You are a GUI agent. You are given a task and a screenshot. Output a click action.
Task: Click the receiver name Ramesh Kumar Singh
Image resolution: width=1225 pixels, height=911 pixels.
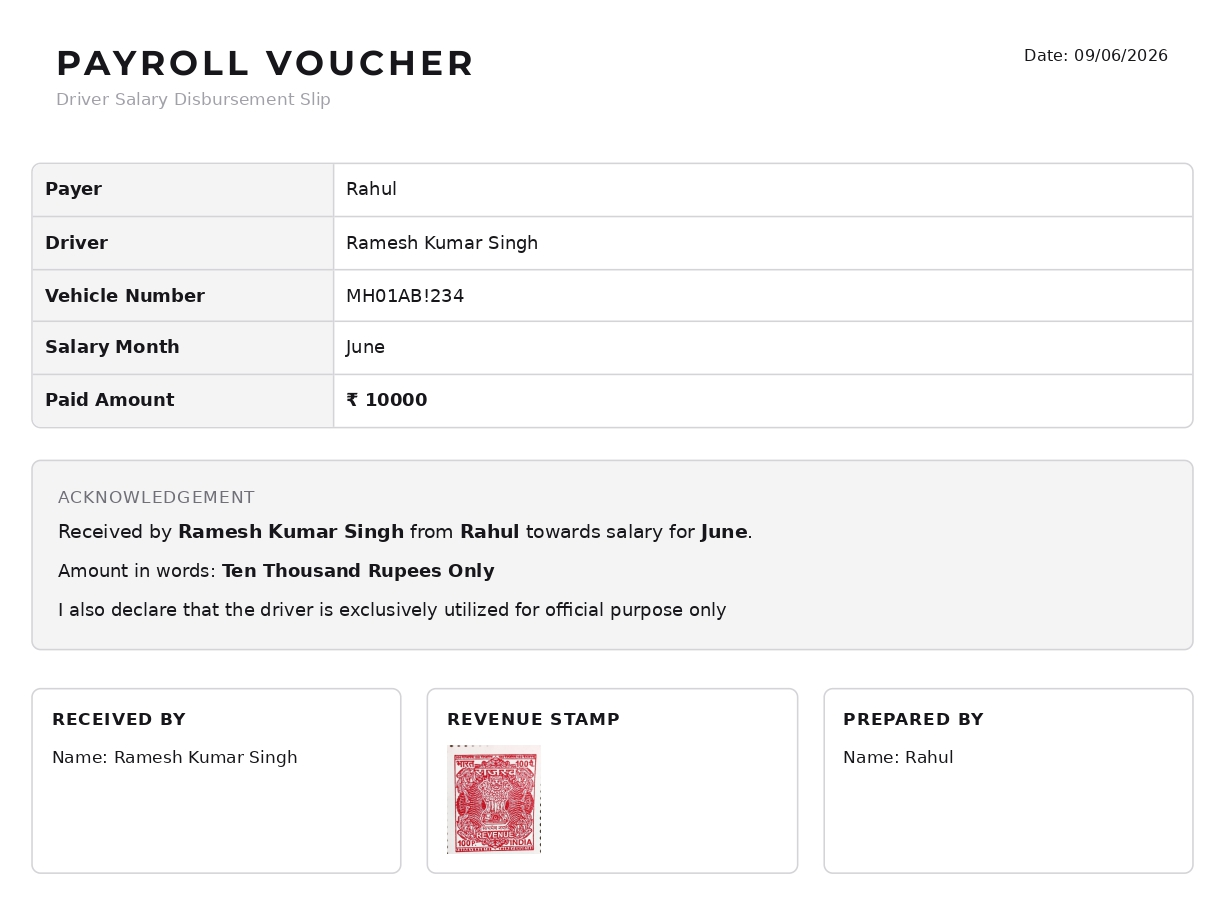click(206, 758)
